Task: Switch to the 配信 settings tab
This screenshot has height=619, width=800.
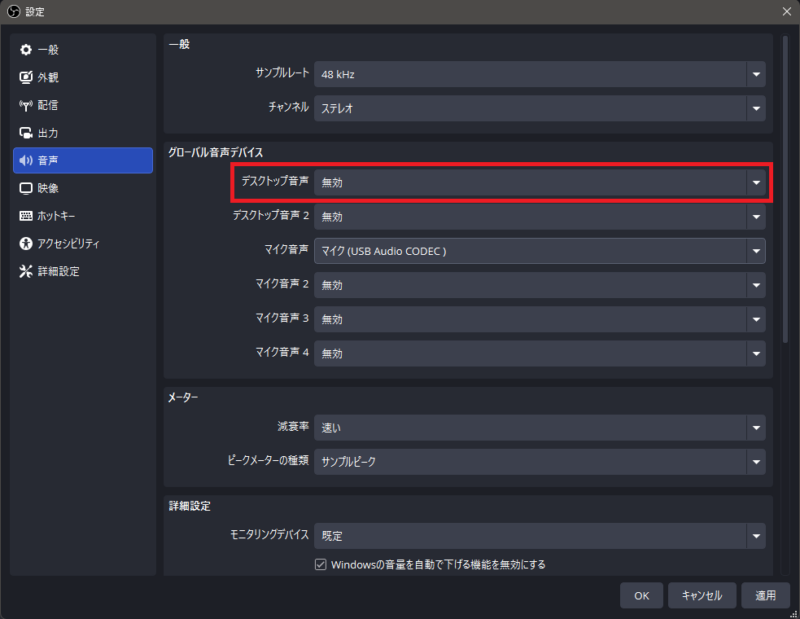Action: 83,105
